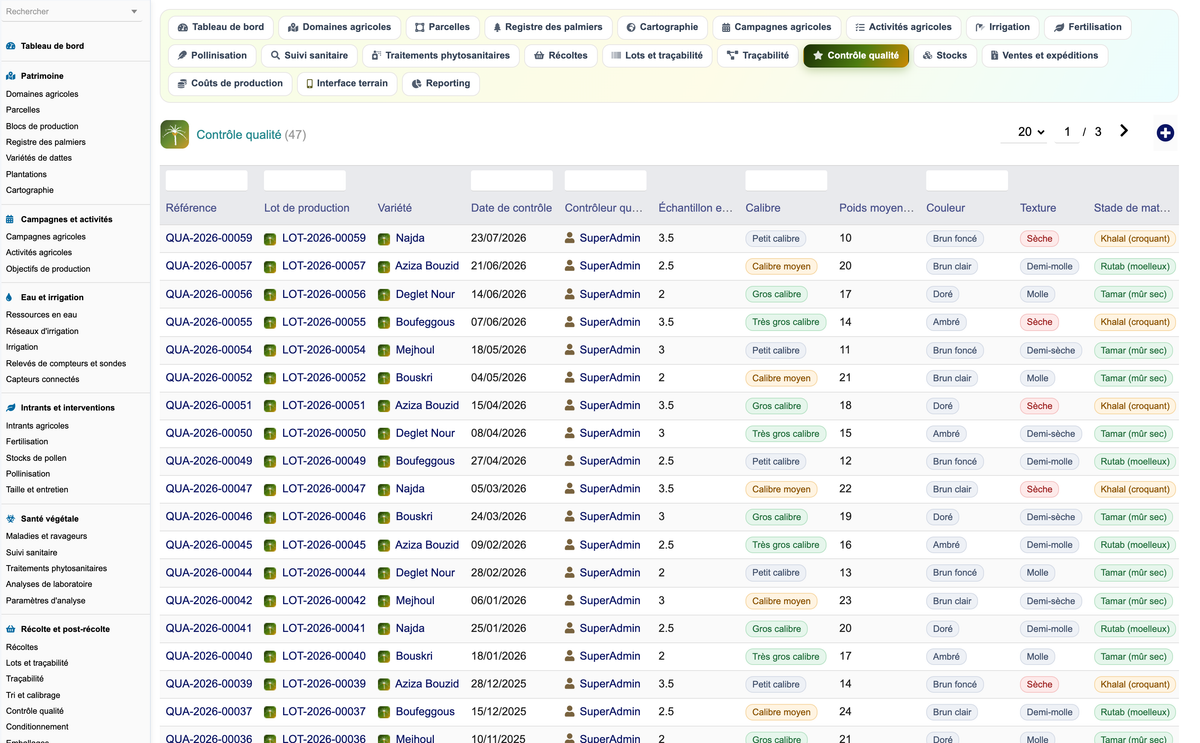Open Registre des palmiers tab
Screen dimensions: 1200x743
coord(547,27)
